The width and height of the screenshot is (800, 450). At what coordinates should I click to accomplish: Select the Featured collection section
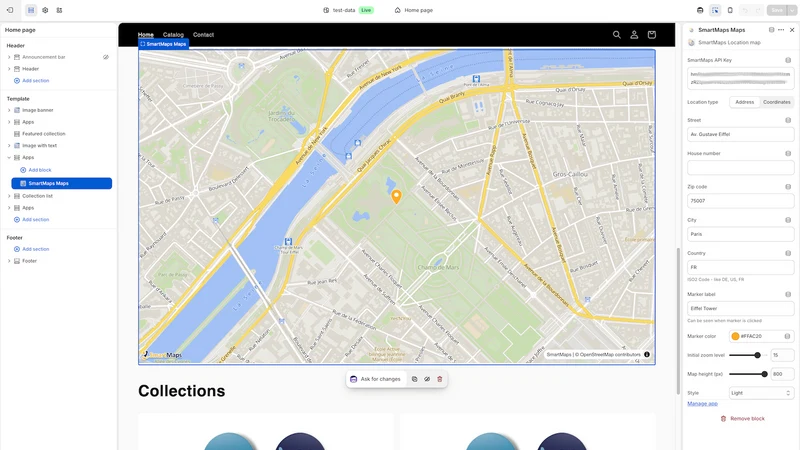[x=44, y=134]
